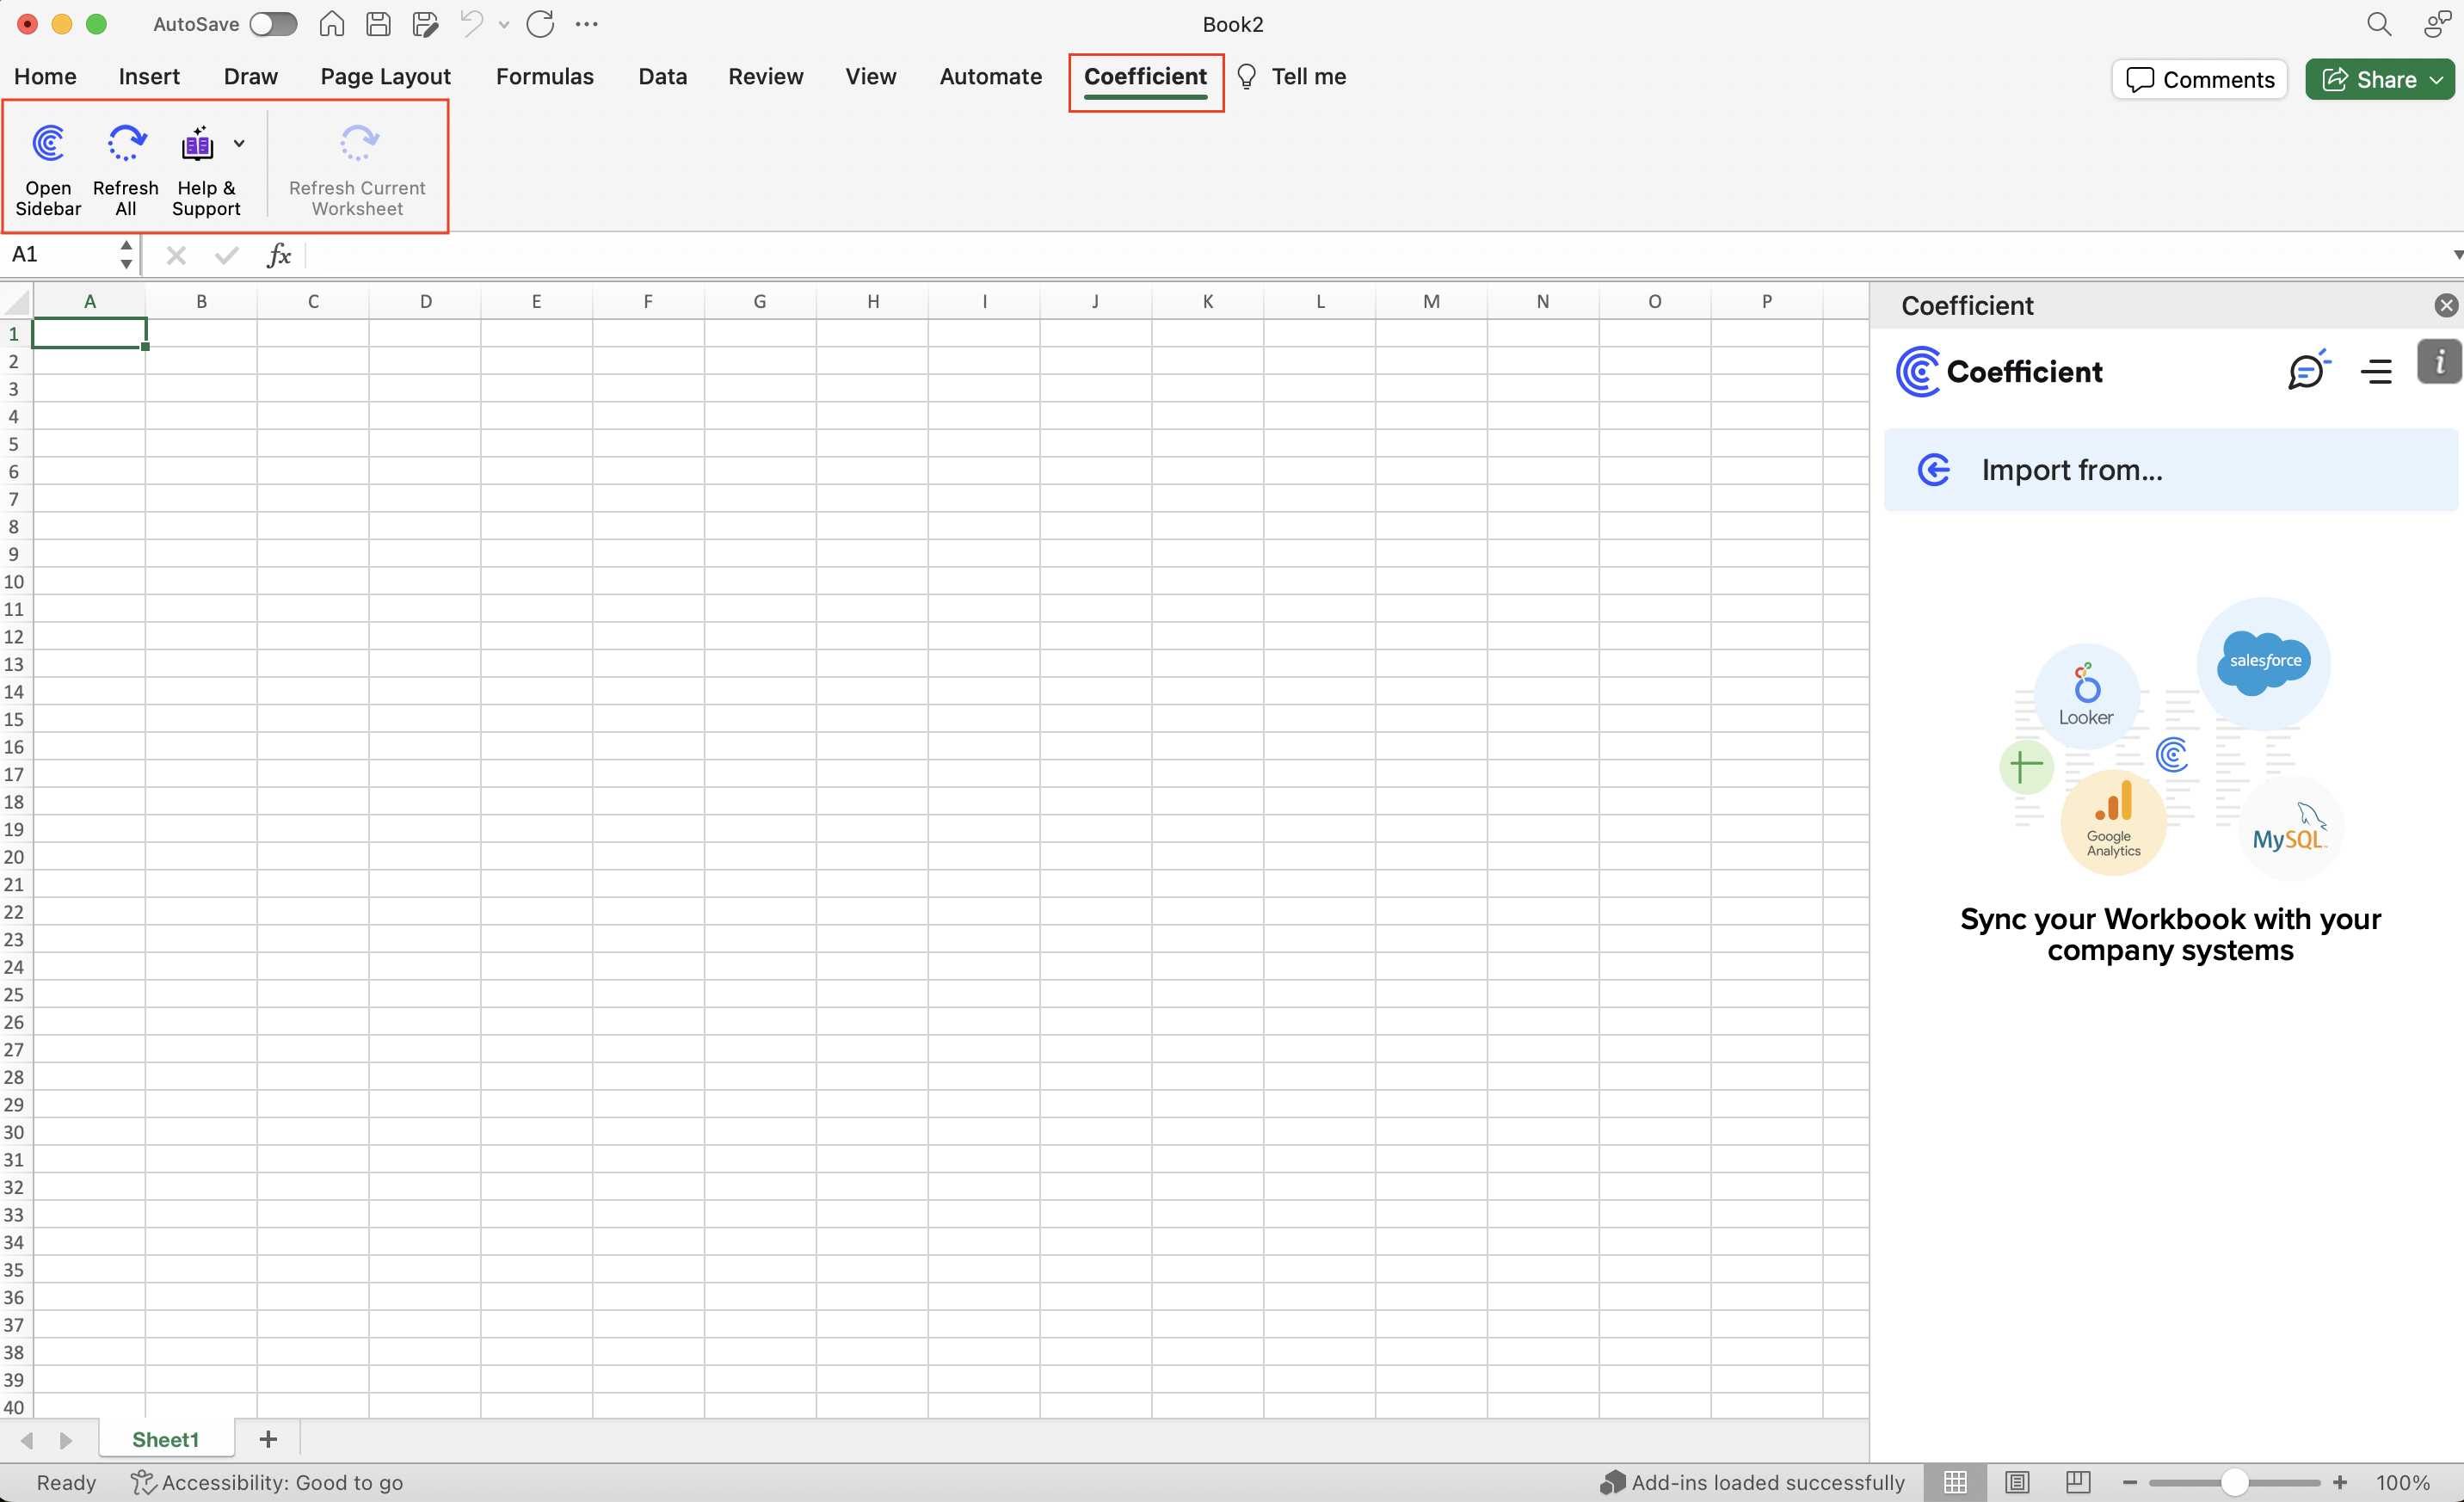Click the Home icon in title bar
Viewport: 2464px width, 1502px height.
(332, 24)
